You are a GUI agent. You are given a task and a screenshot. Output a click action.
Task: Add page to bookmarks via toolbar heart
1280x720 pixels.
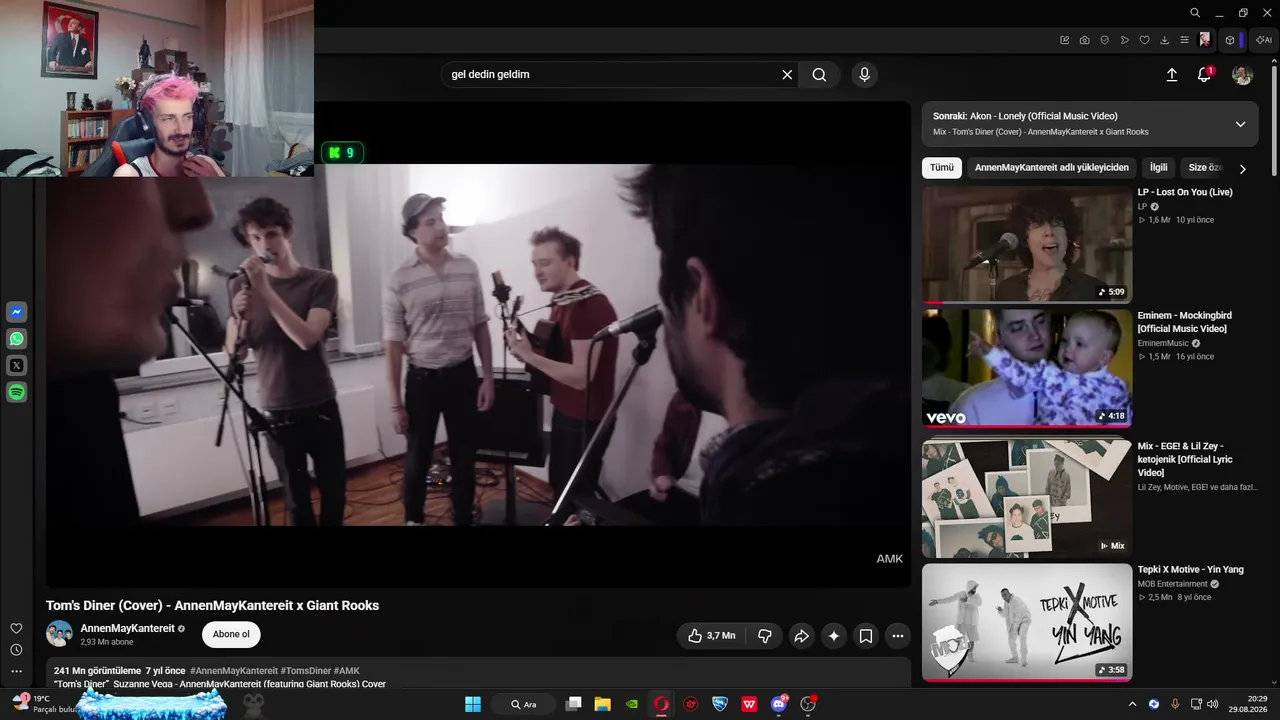1145,40
